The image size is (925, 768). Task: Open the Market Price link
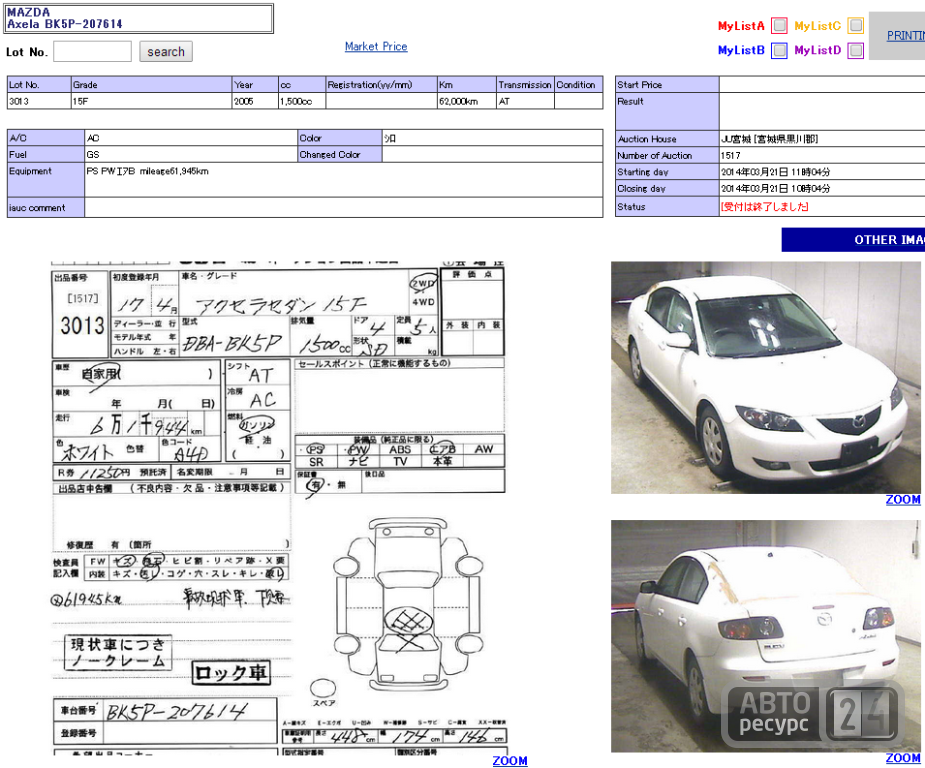(x=376, y=46)
